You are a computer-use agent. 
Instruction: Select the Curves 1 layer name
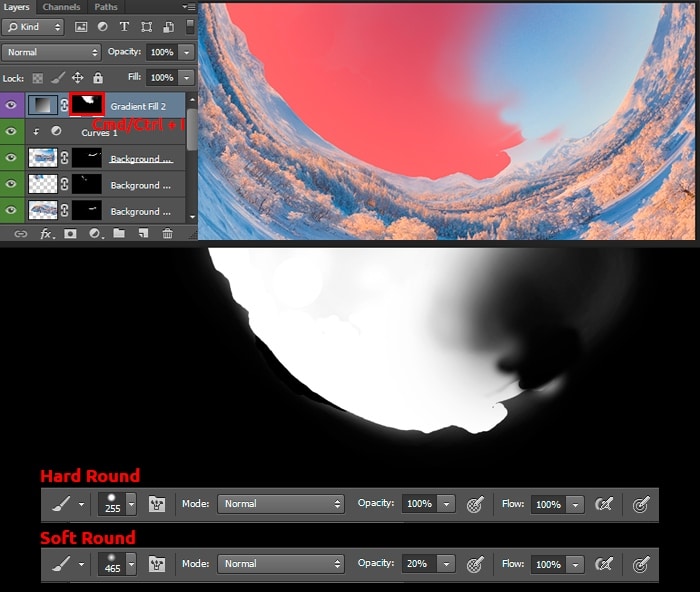(99, 133)
